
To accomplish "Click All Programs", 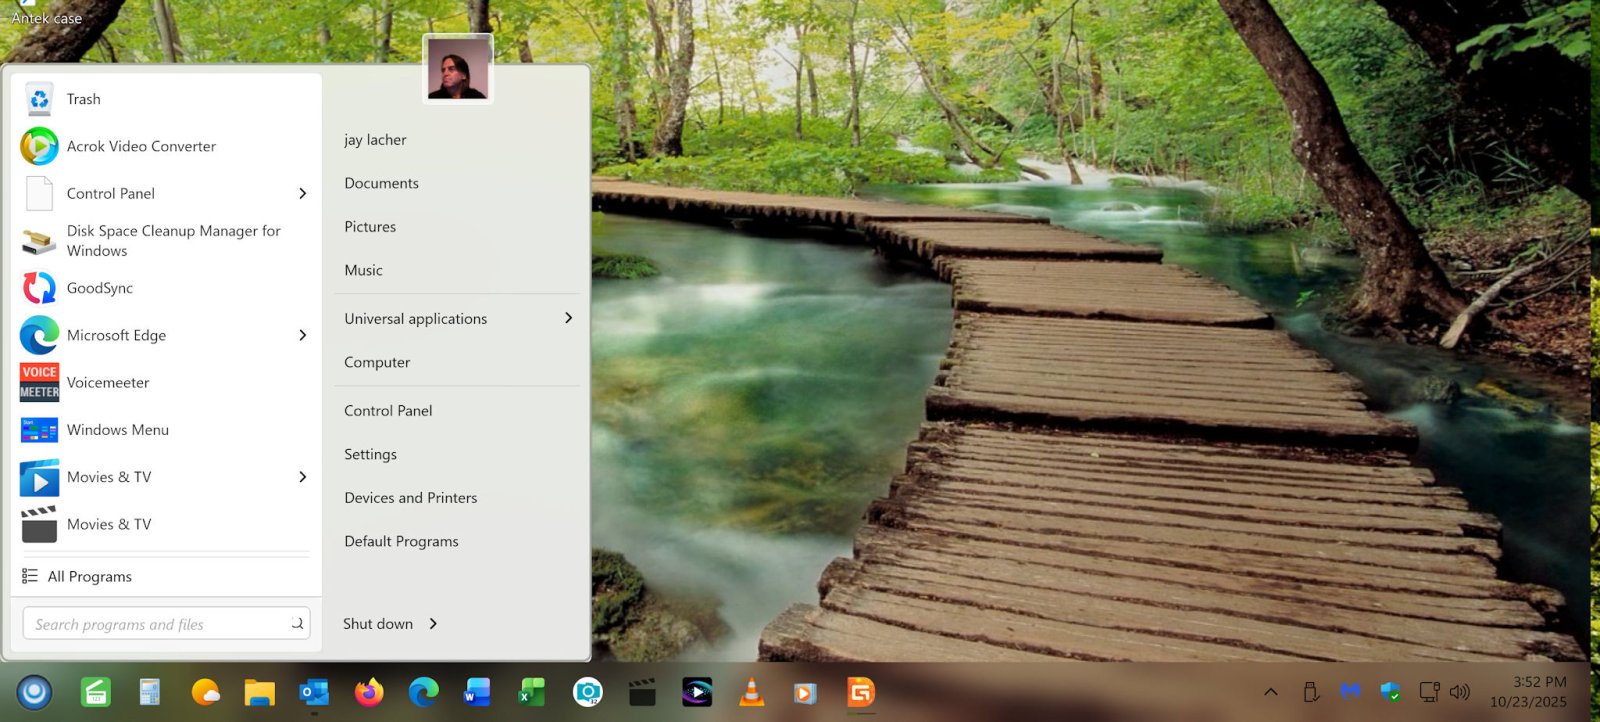I will pyautogui.click(x=90, y=576).
